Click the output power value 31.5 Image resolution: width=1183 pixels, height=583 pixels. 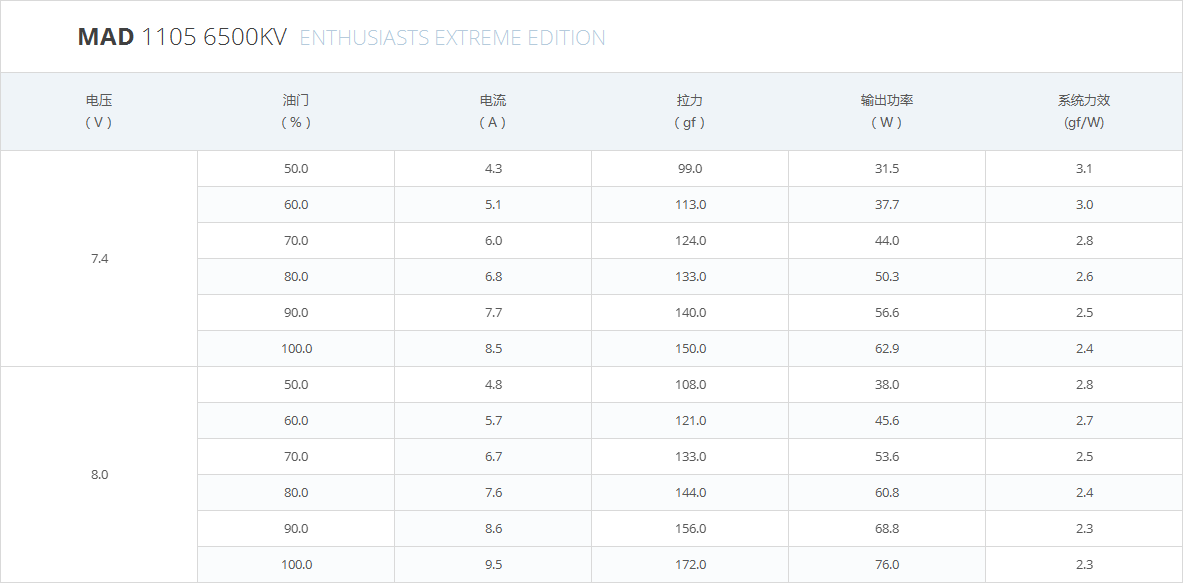(887, 169)
